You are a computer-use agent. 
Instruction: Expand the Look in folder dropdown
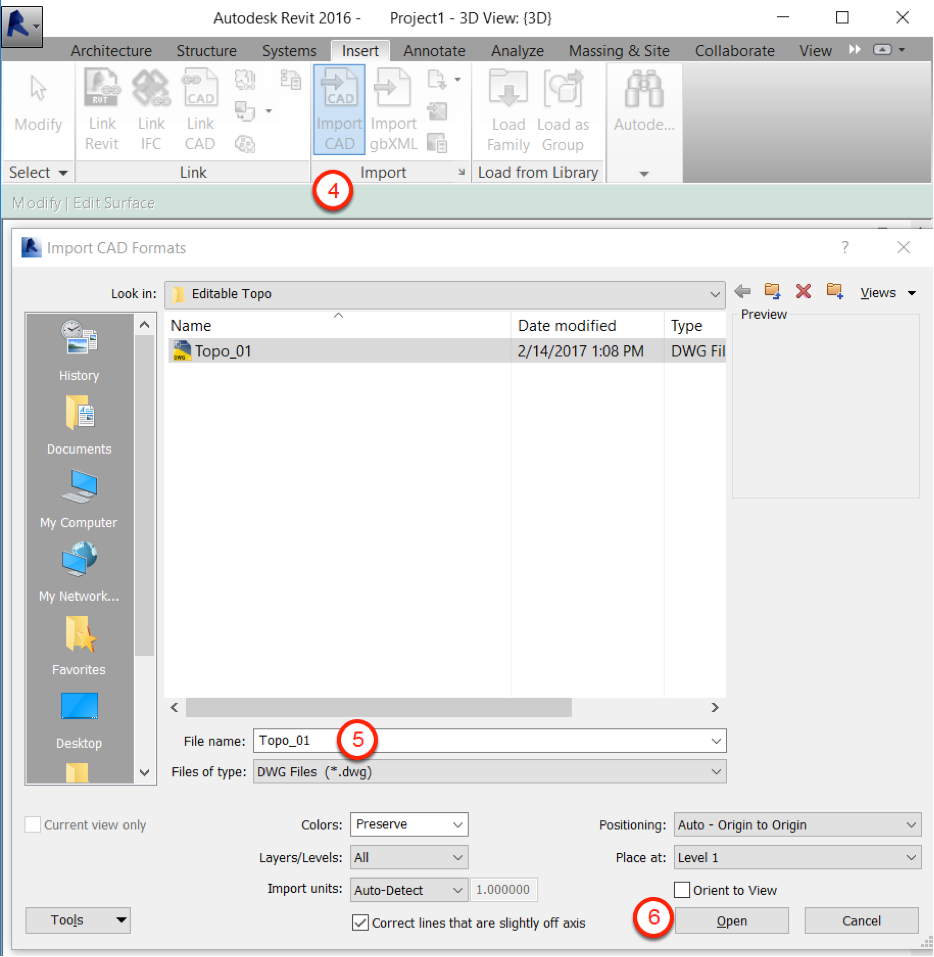point(715,294)
